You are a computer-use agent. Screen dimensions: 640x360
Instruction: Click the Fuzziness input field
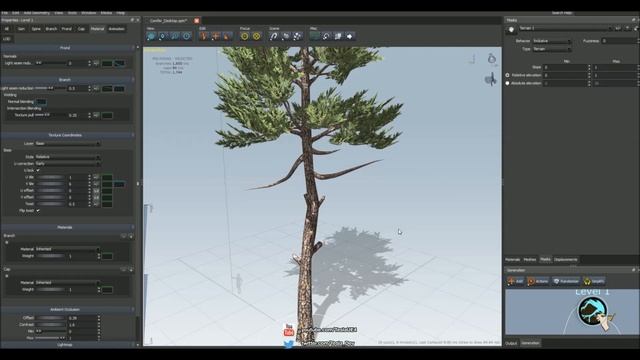pos(619,41)
